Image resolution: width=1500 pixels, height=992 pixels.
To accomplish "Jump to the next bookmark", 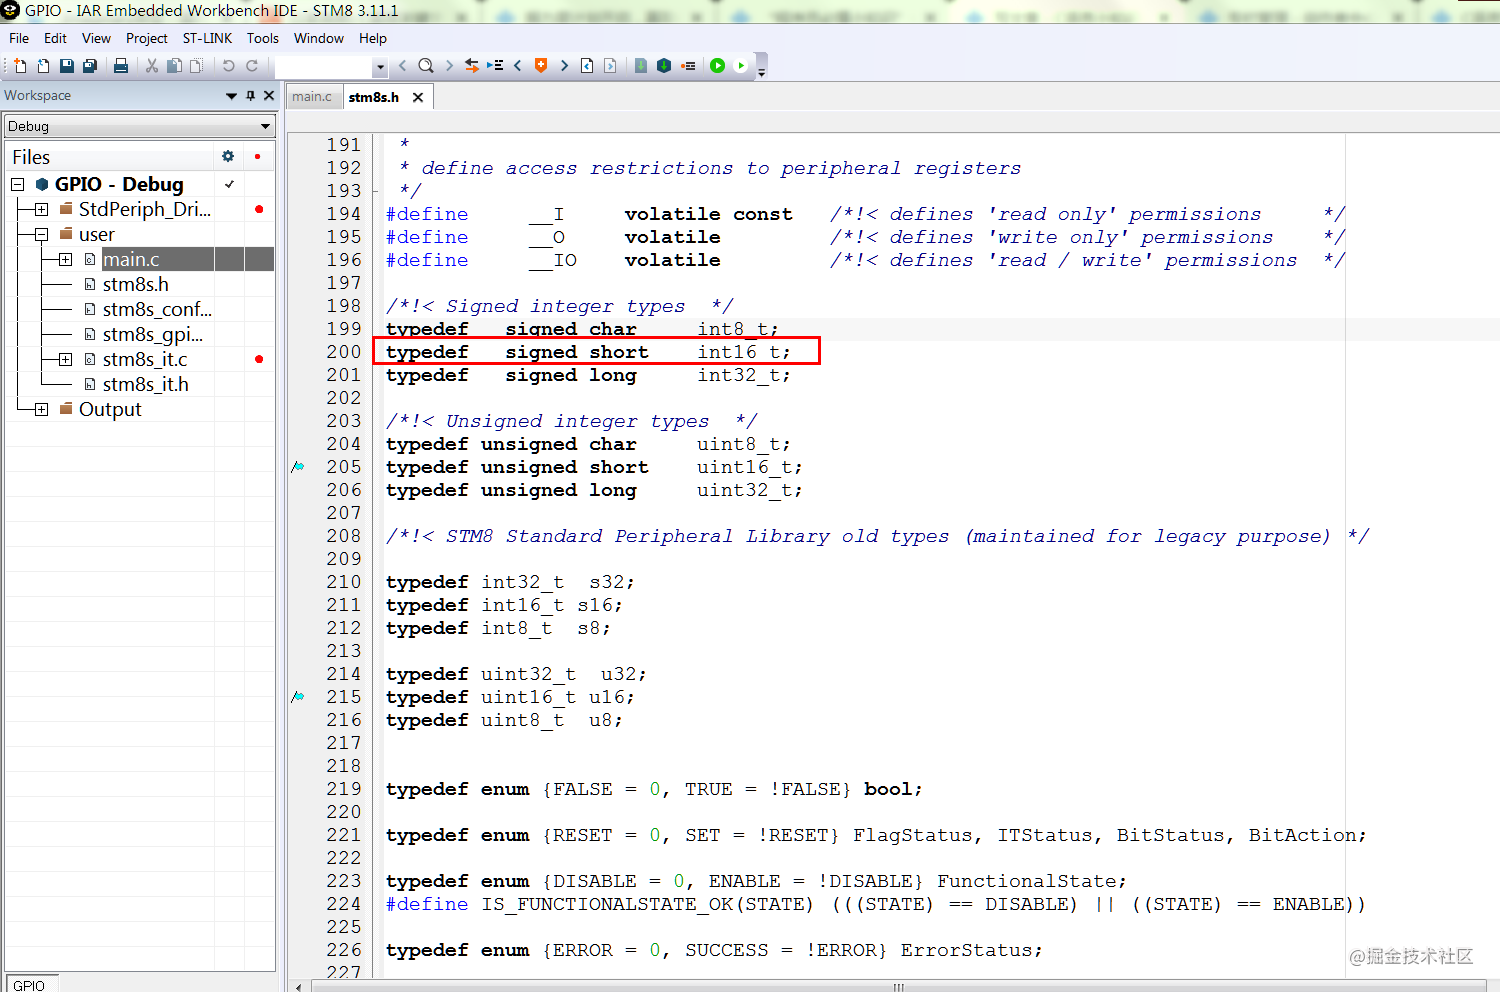I will coord(564,66).
